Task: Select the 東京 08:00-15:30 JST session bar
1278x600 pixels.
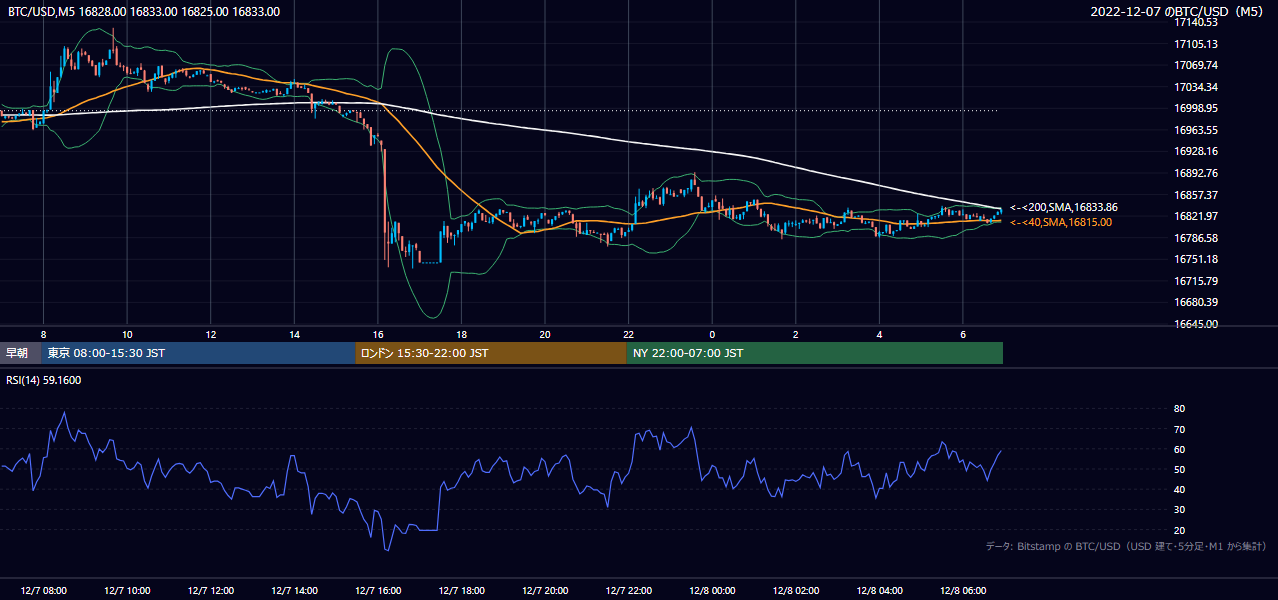Action: [x=198, y=353]
